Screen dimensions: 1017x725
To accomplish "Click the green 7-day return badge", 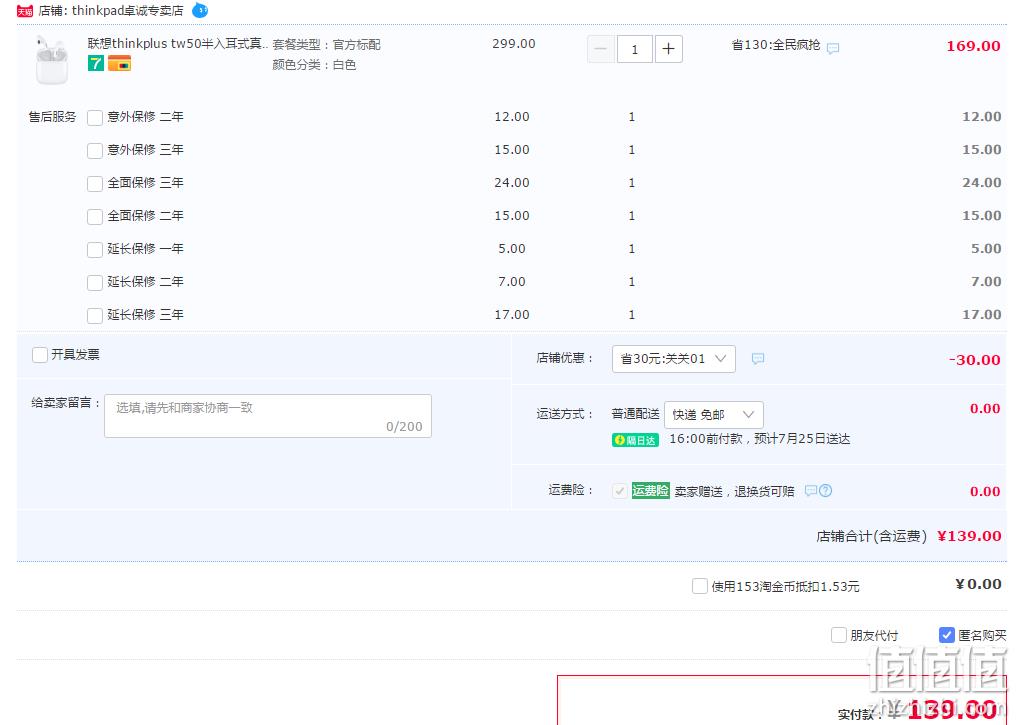I will coord(96,64).
